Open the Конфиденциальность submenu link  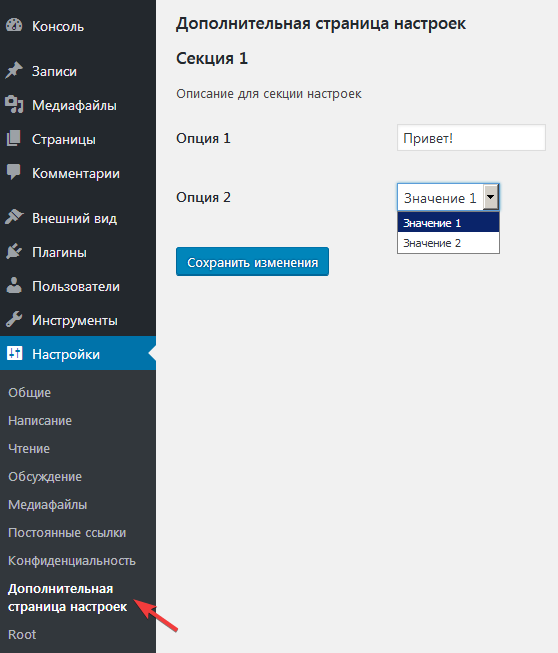tap(72, 561)
